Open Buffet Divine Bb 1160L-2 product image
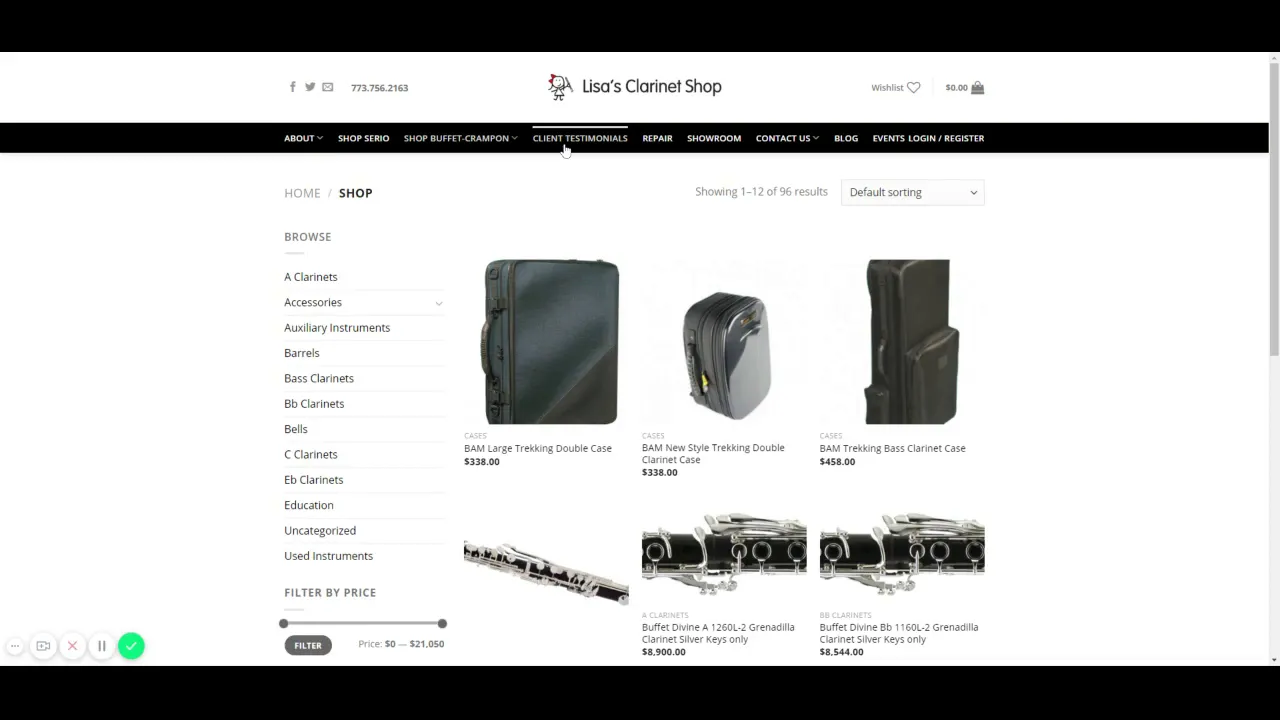 pyautogui.click(x=902, y=554)
